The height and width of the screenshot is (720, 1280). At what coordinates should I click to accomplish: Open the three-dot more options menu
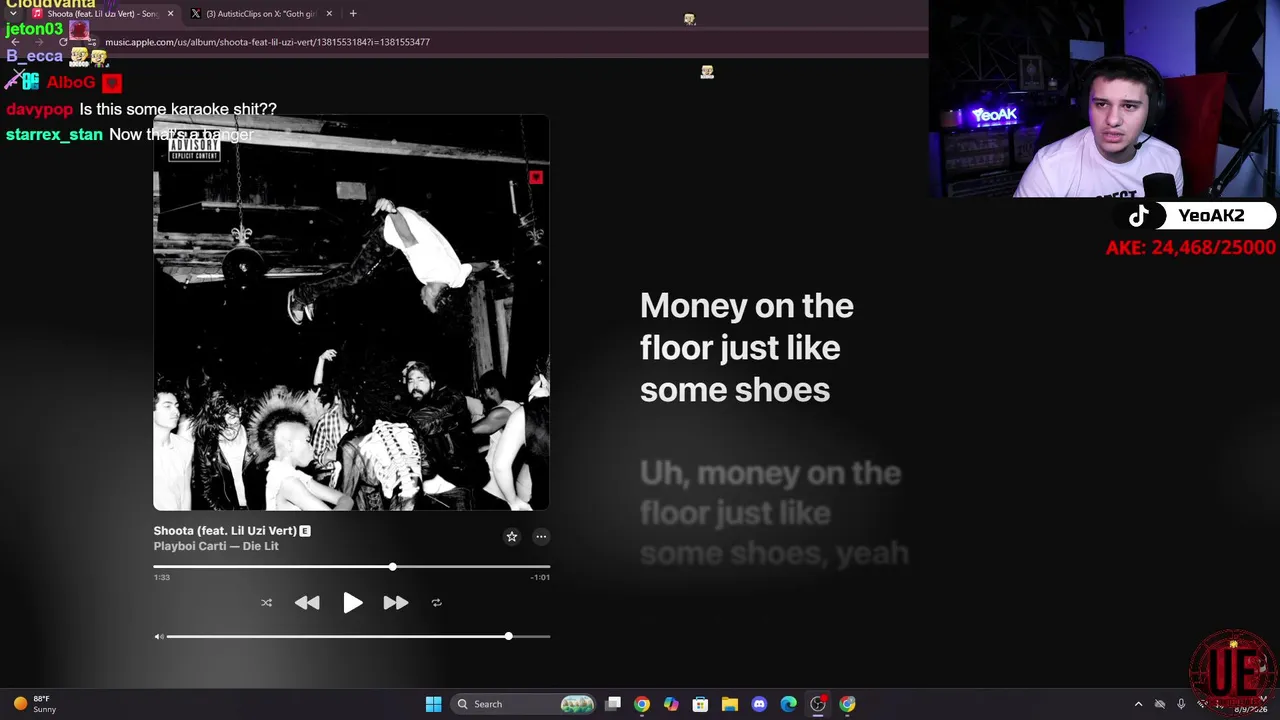pos(541,537)
